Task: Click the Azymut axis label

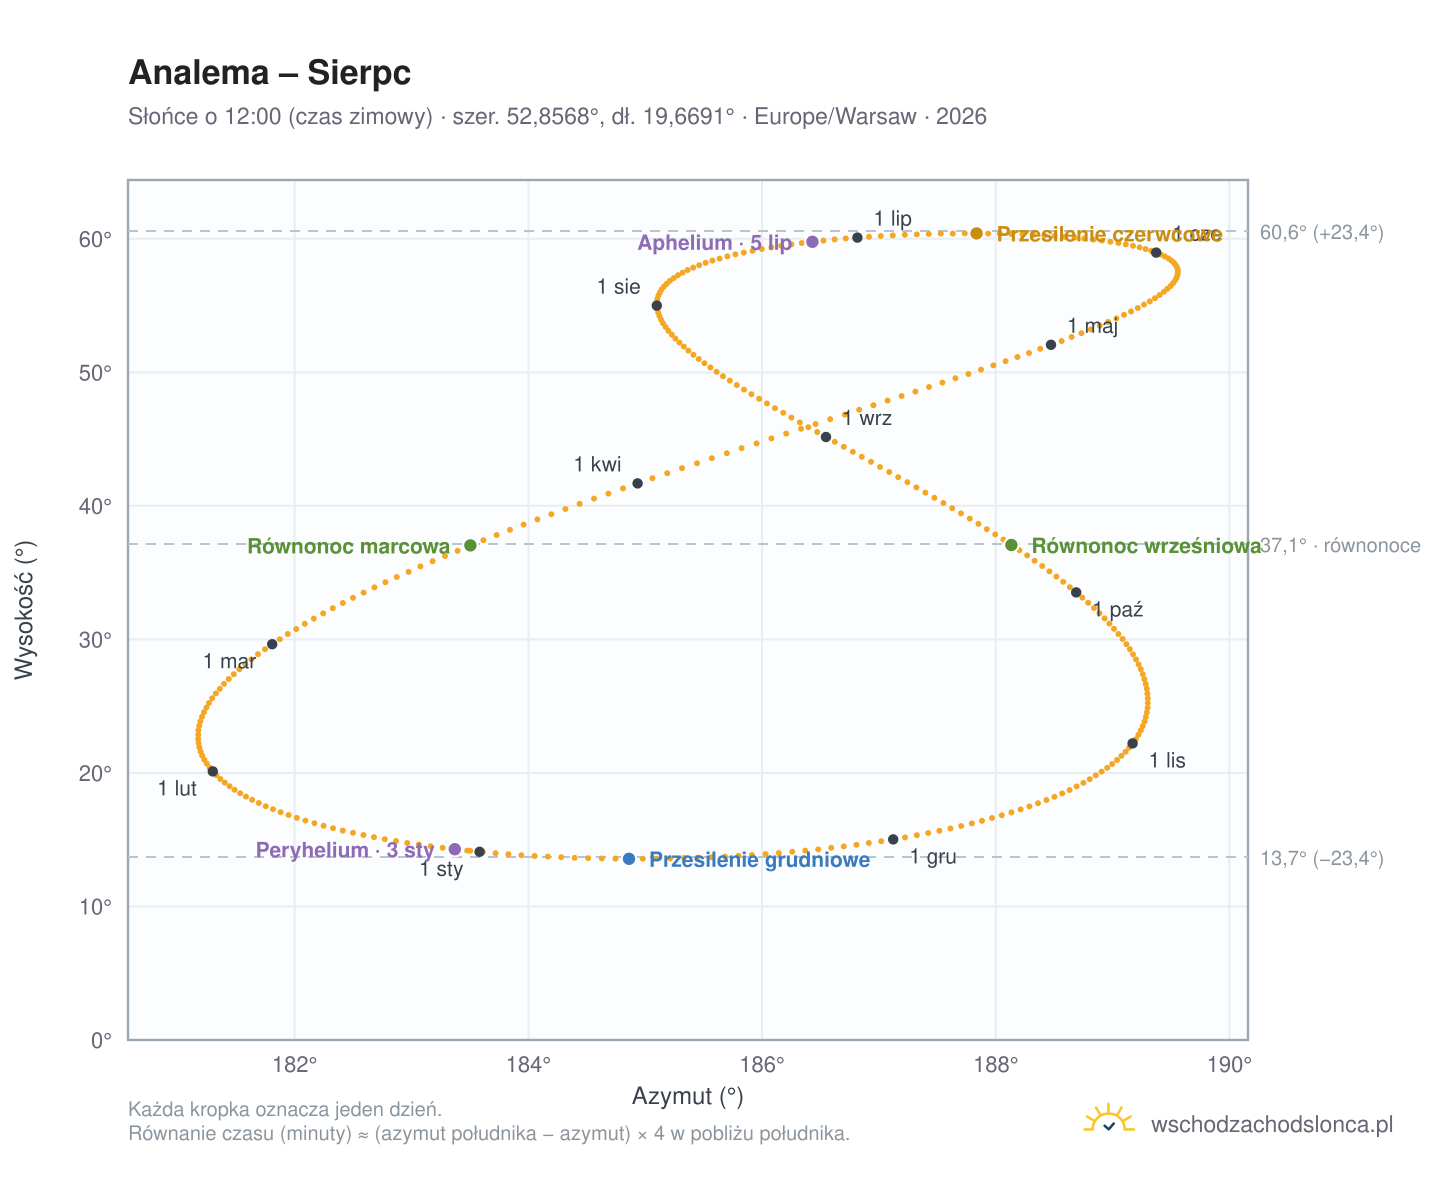Action: [x=688, y=1096]
